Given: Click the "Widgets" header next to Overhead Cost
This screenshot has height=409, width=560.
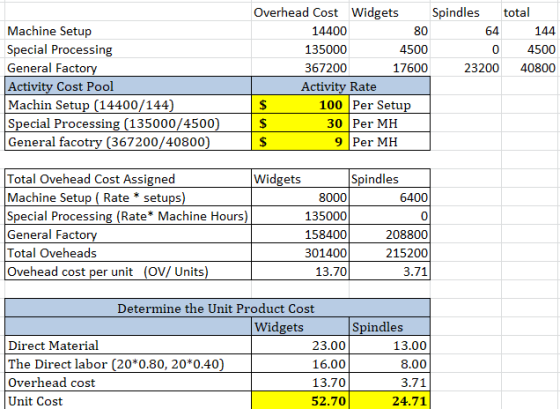Looking at the screenshot, I should (x=390, y=13).
